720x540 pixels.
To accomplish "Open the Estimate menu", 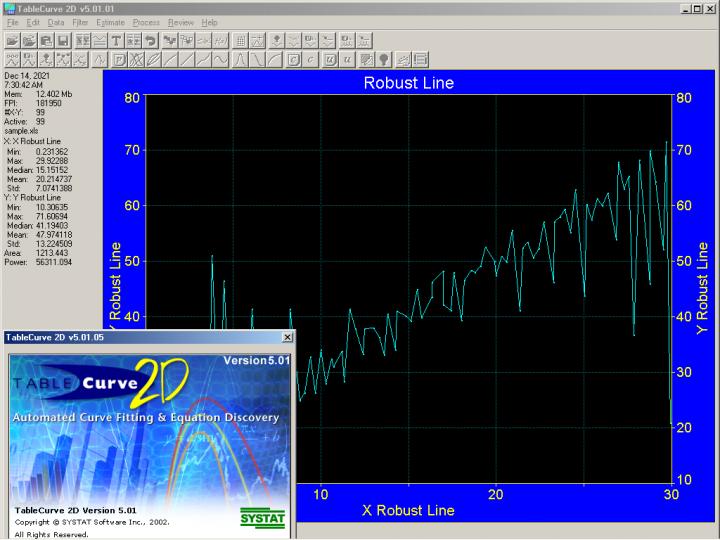I will point(110,22).
